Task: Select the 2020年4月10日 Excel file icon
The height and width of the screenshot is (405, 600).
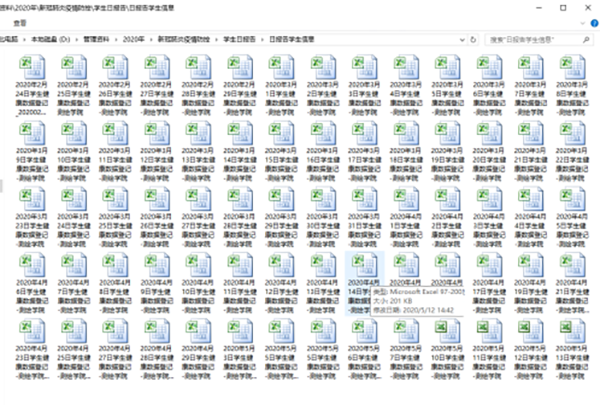Action: point(198,265)
